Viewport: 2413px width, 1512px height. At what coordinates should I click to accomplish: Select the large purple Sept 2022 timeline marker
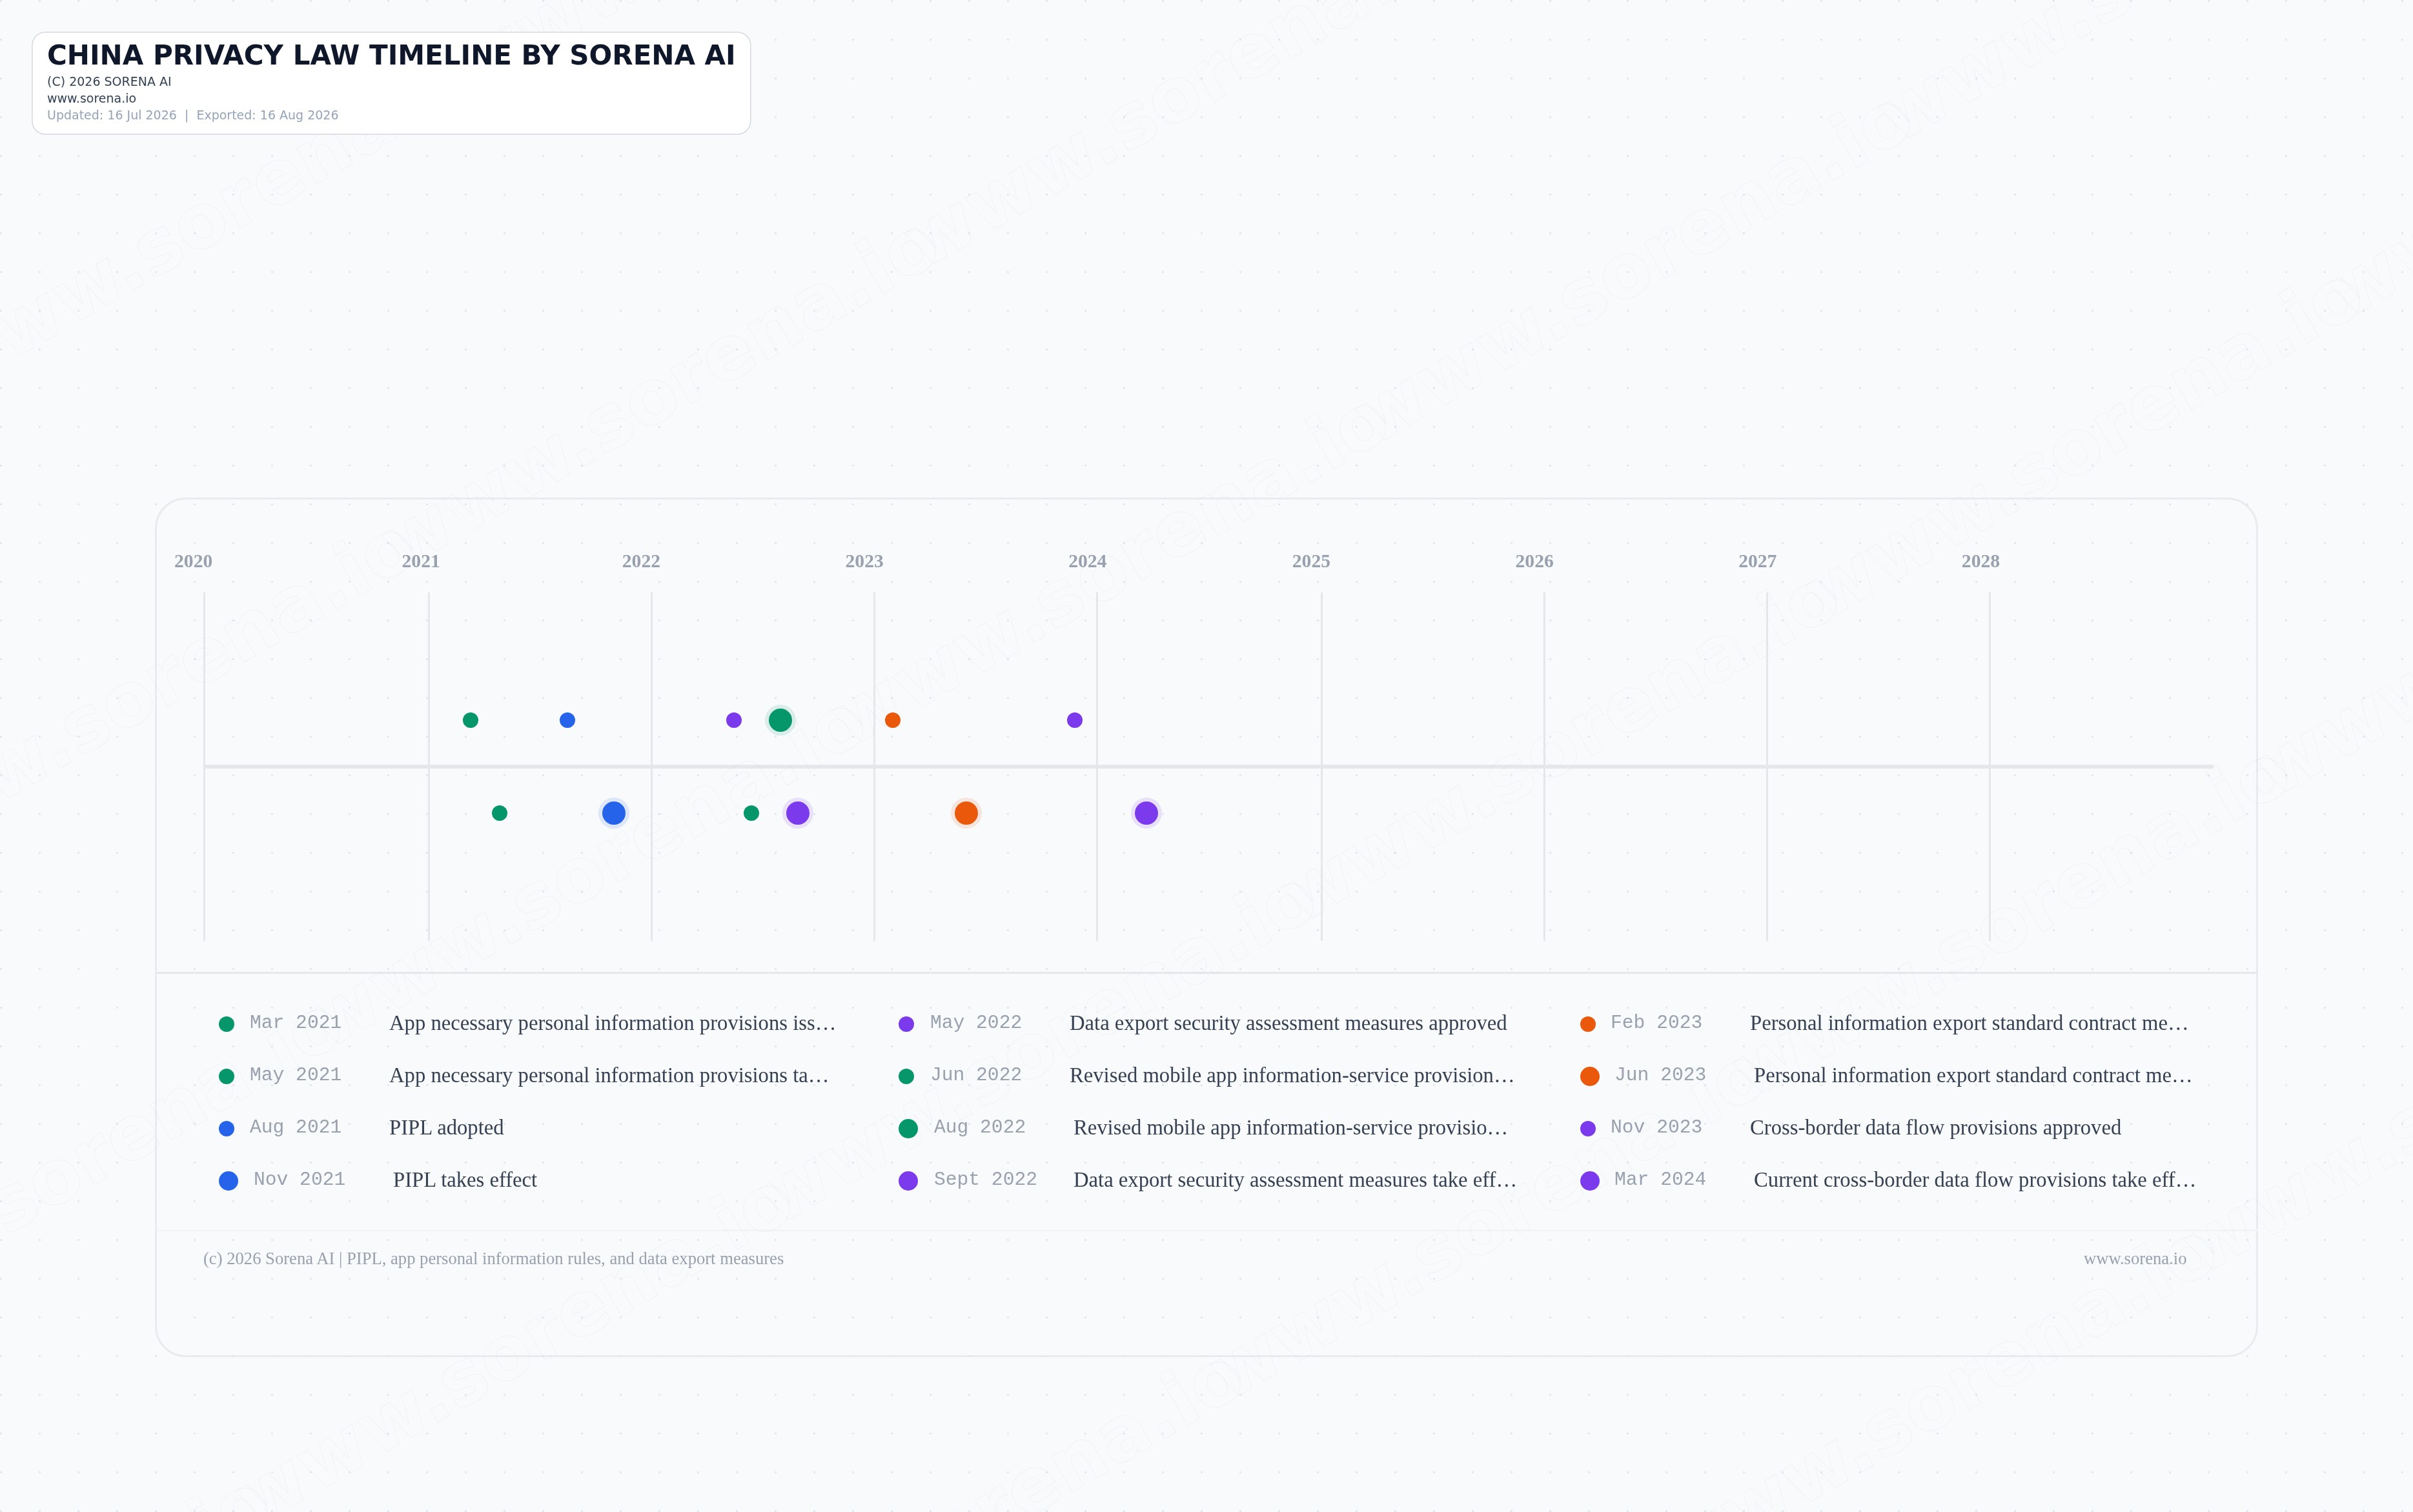[x=797, y=813]
